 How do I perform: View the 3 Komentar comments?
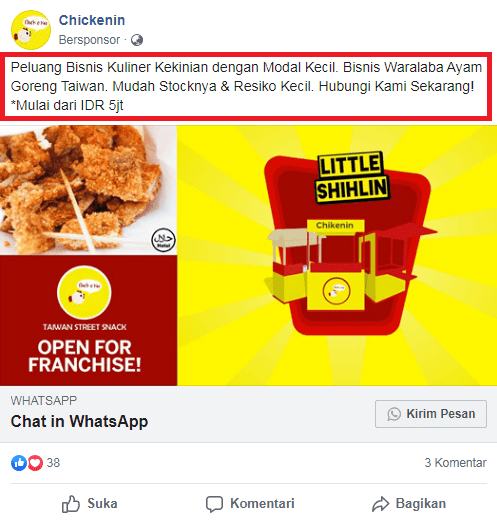click(x=455, y=463)
